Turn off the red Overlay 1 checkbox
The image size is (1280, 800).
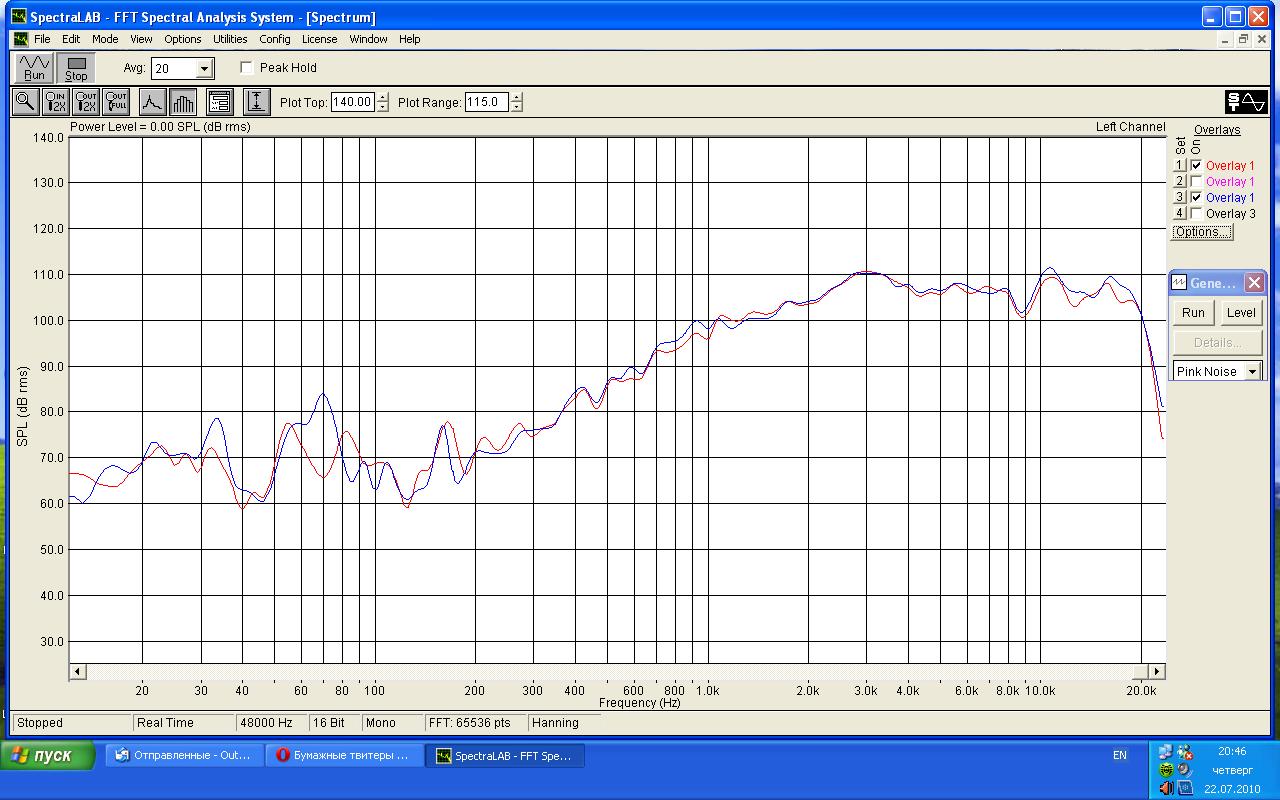(x=1196, y=166)
